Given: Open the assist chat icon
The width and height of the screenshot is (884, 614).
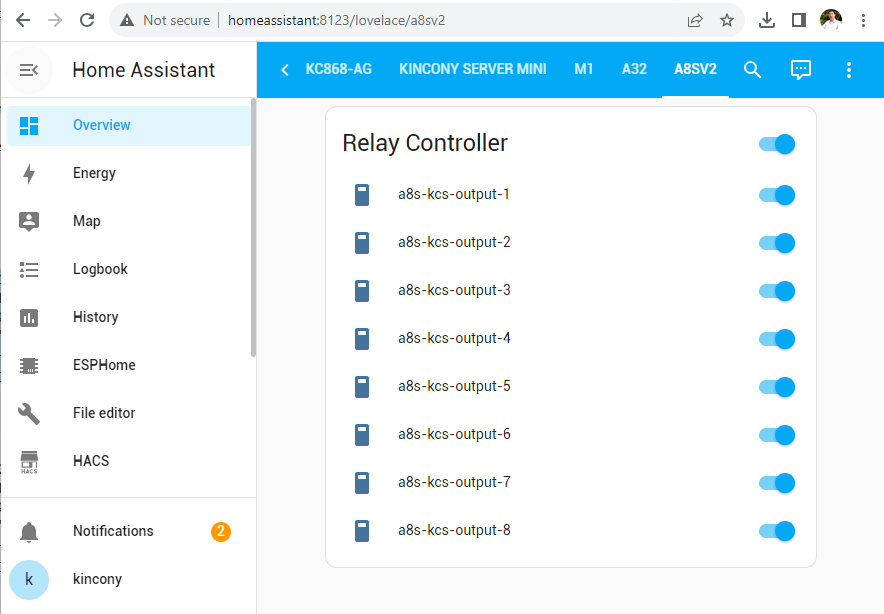Looking at the screenshot, I should pos(801,69).
